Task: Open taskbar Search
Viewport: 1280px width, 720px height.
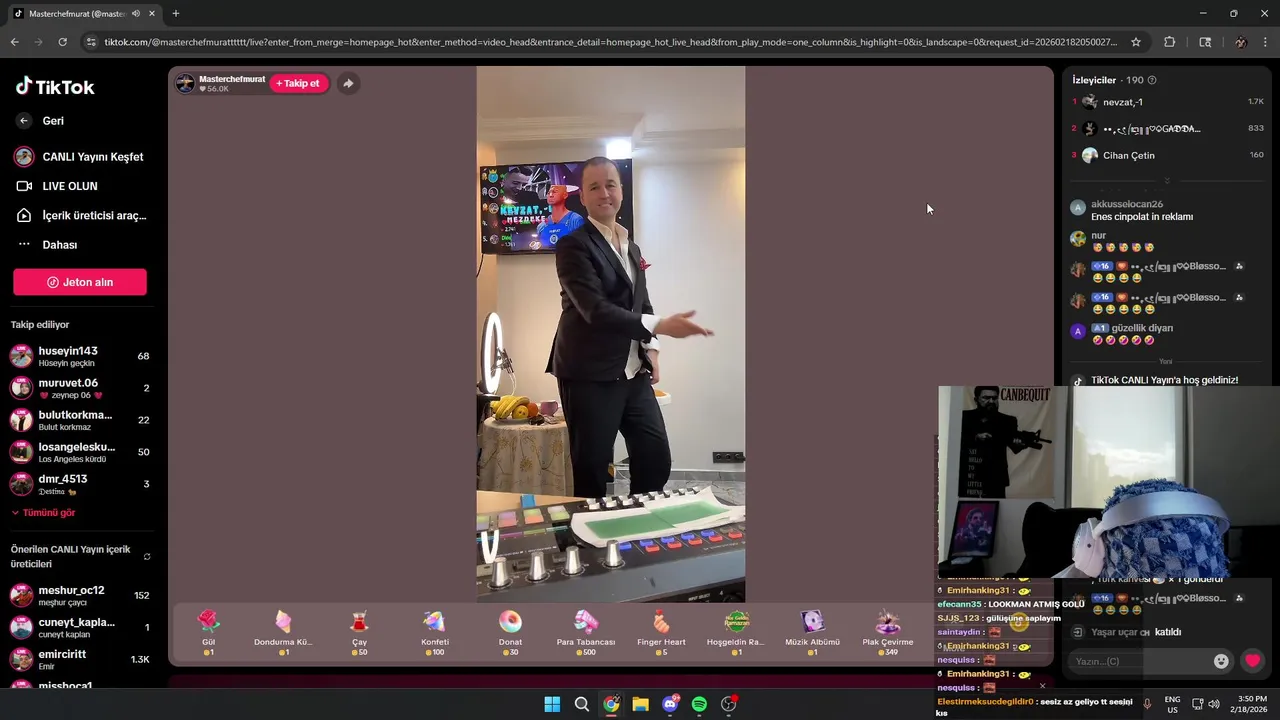Action: 582,704
